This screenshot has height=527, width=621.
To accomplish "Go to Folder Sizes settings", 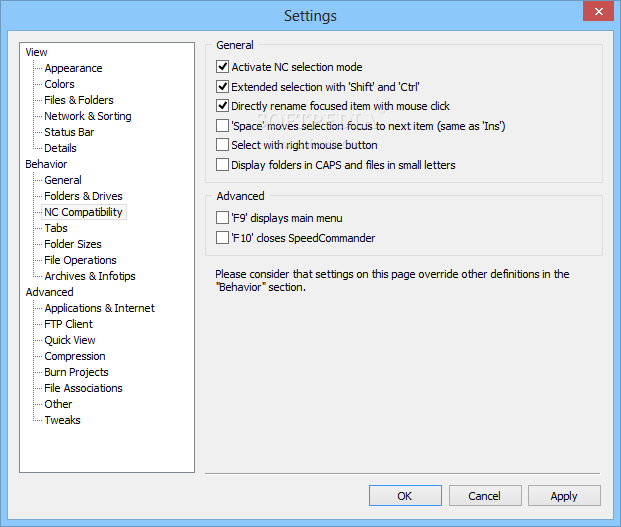I will pos(73,244).
